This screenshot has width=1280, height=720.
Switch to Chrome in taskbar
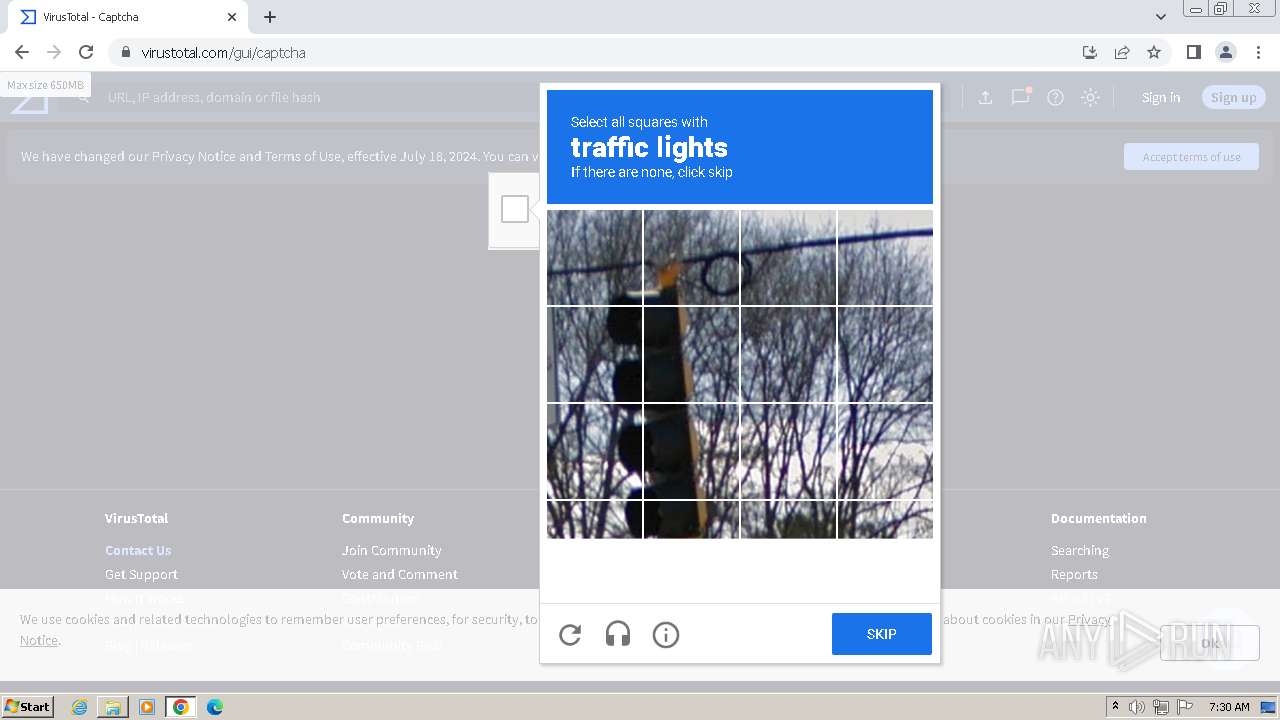(181, 707)
